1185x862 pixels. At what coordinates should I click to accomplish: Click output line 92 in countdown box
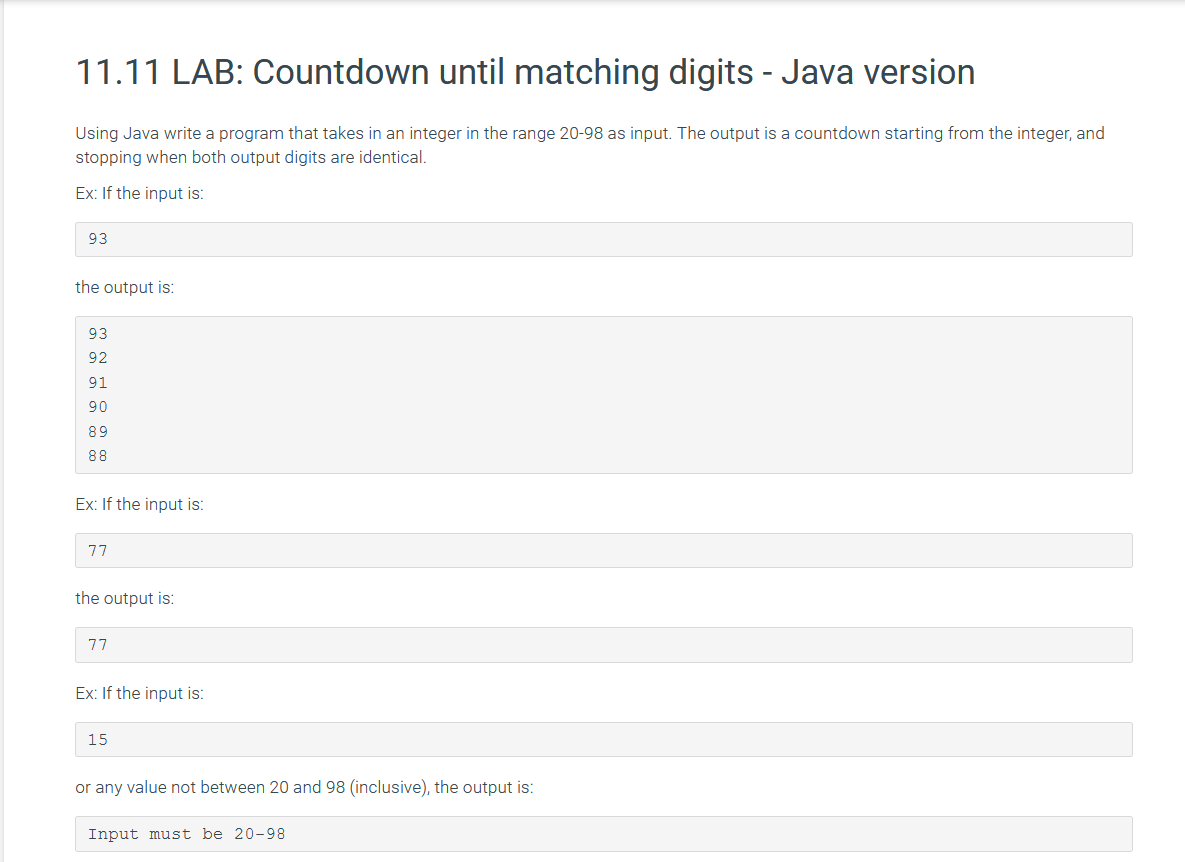click(x=98, y=357)
